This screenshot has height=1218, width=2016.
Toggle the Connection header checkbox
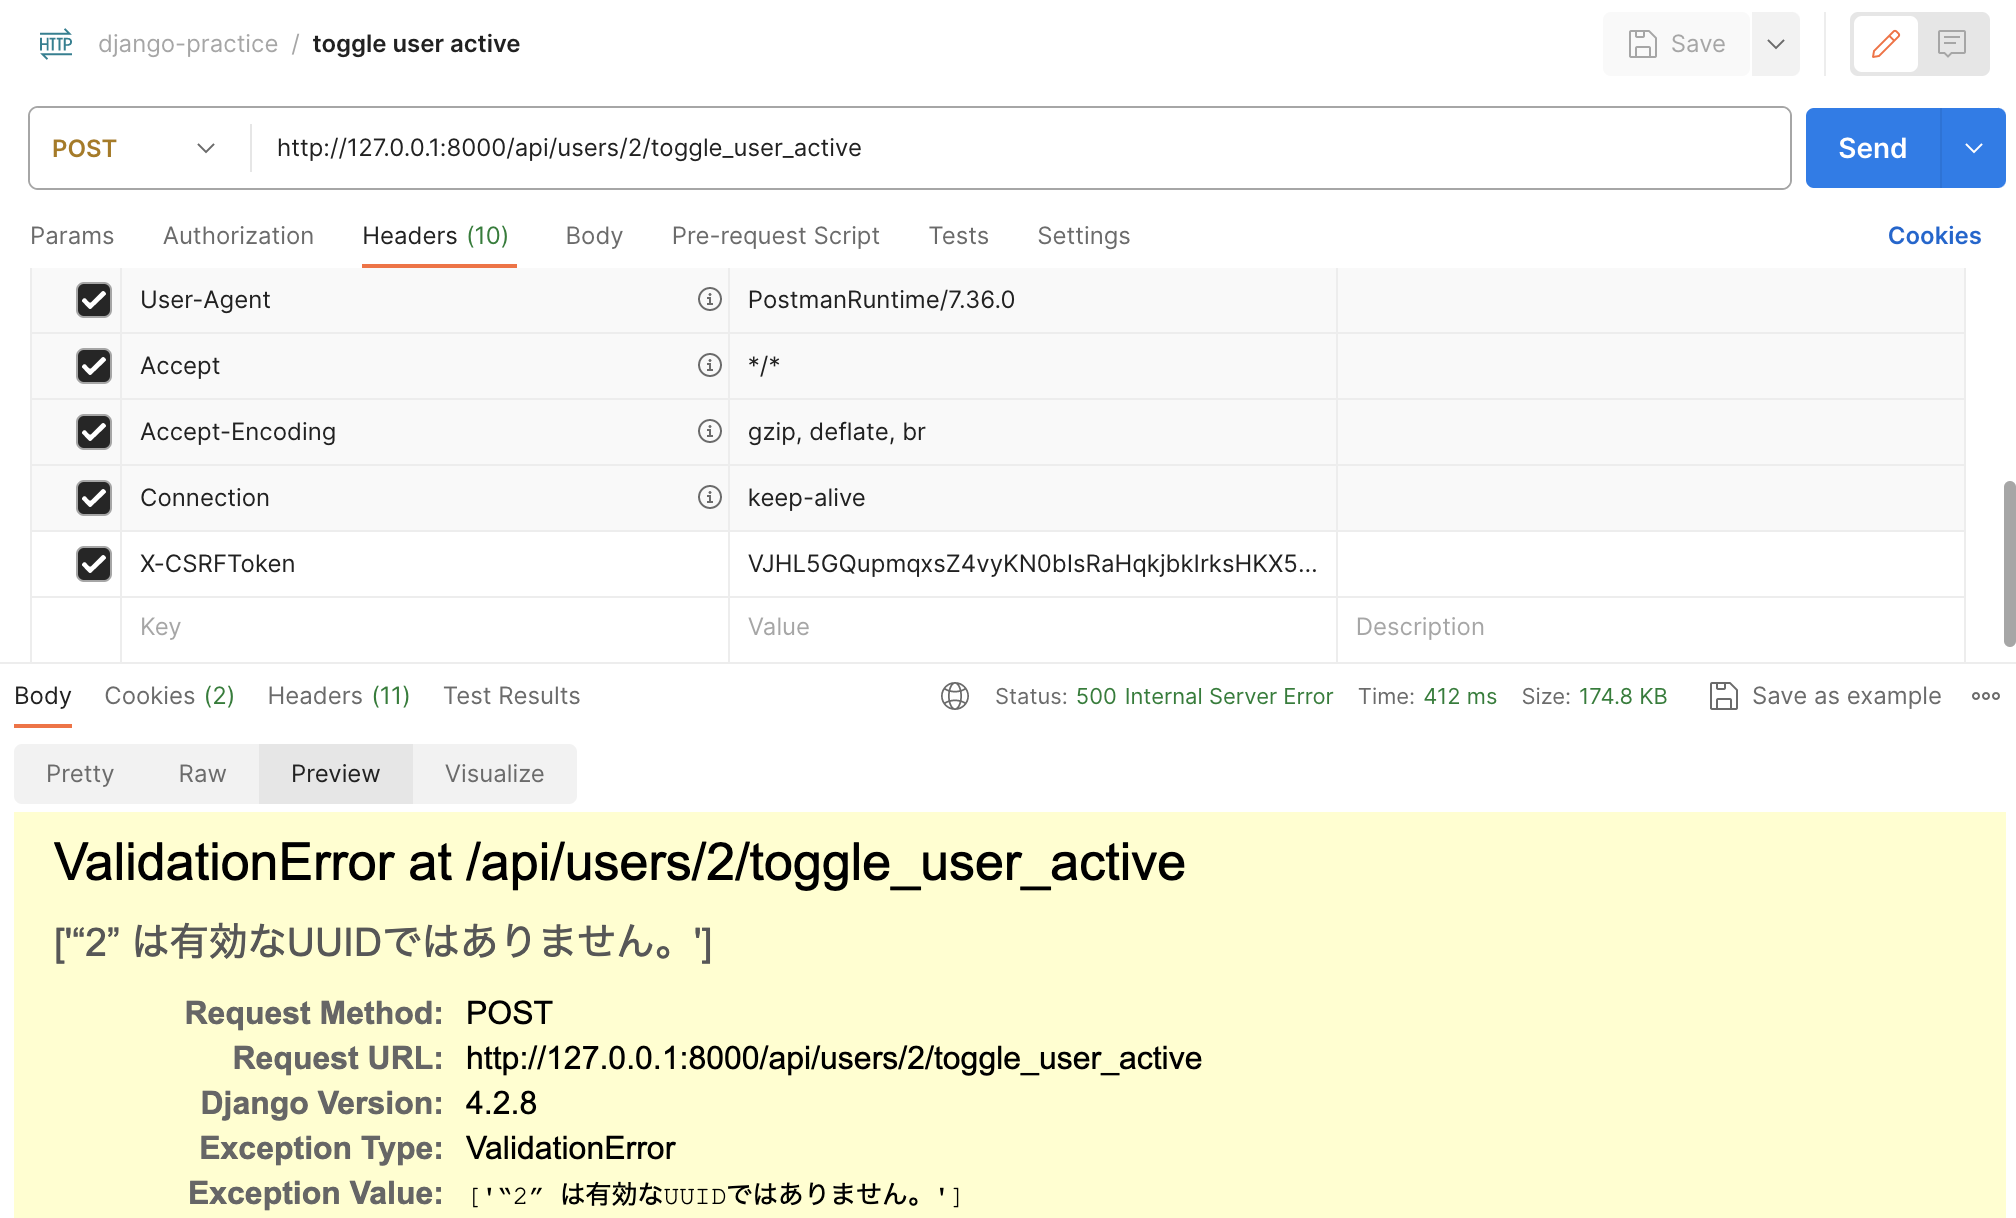point(94,498)
